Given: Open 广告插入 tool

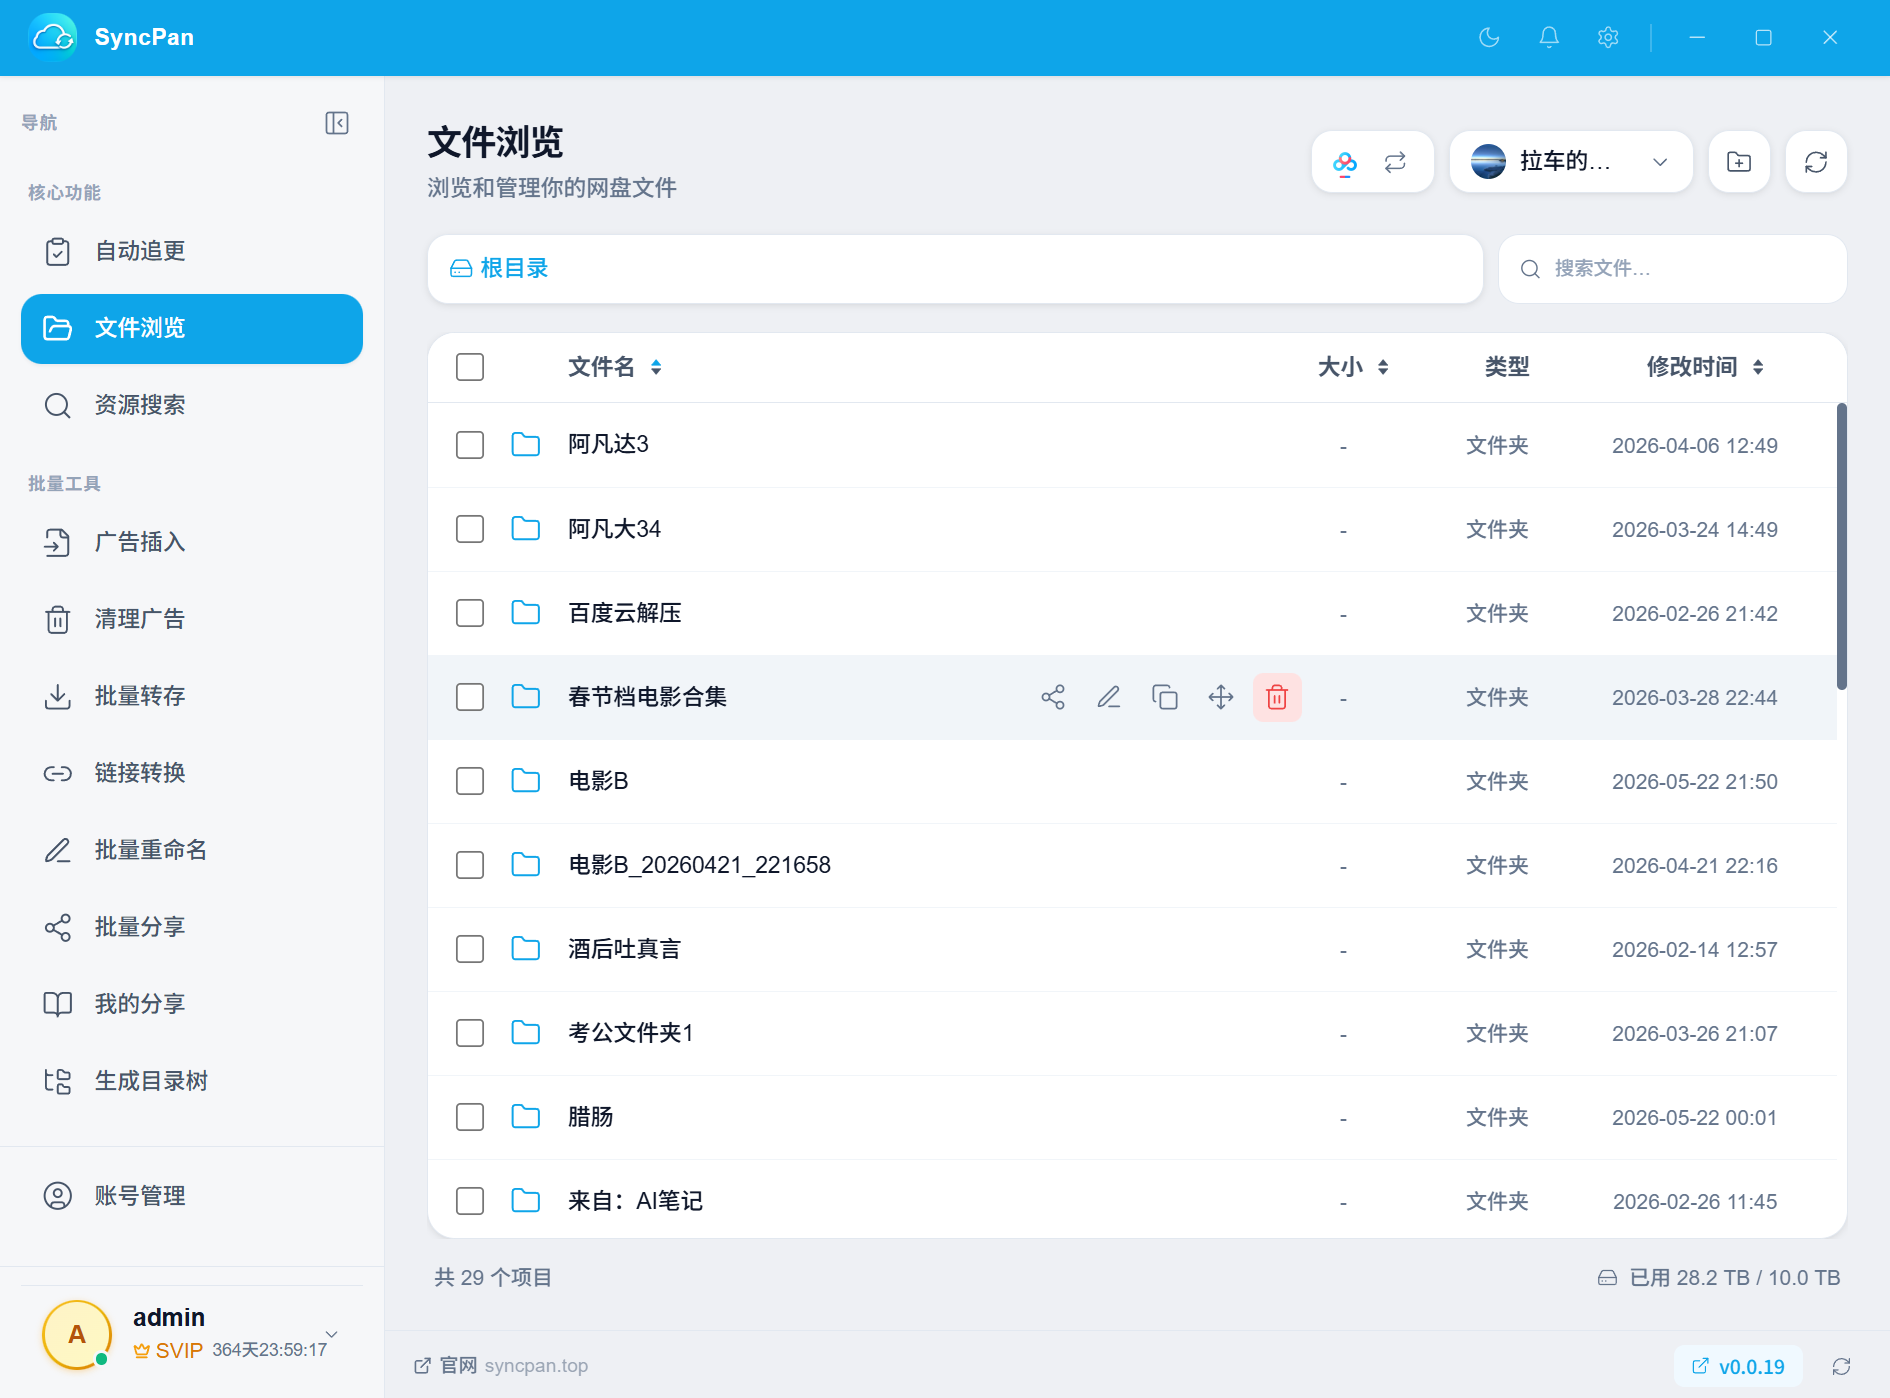Looking at the screenshot, I should 192,543.
